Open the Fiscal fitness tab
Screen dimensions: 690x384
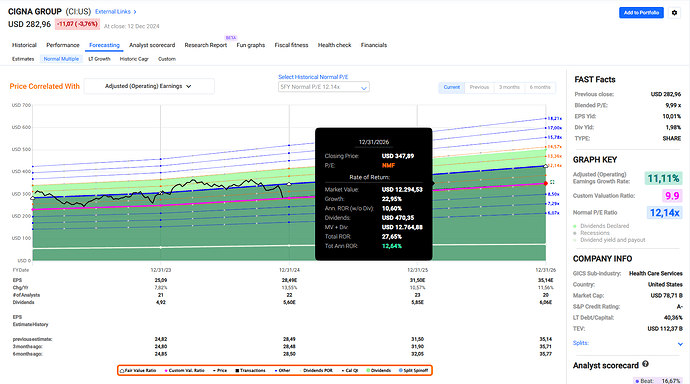coord(291,45)
